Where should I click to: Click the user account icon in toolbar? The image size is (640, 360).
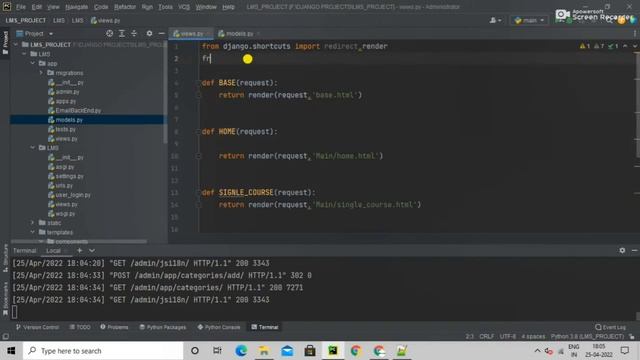click(x=495, y=20)
